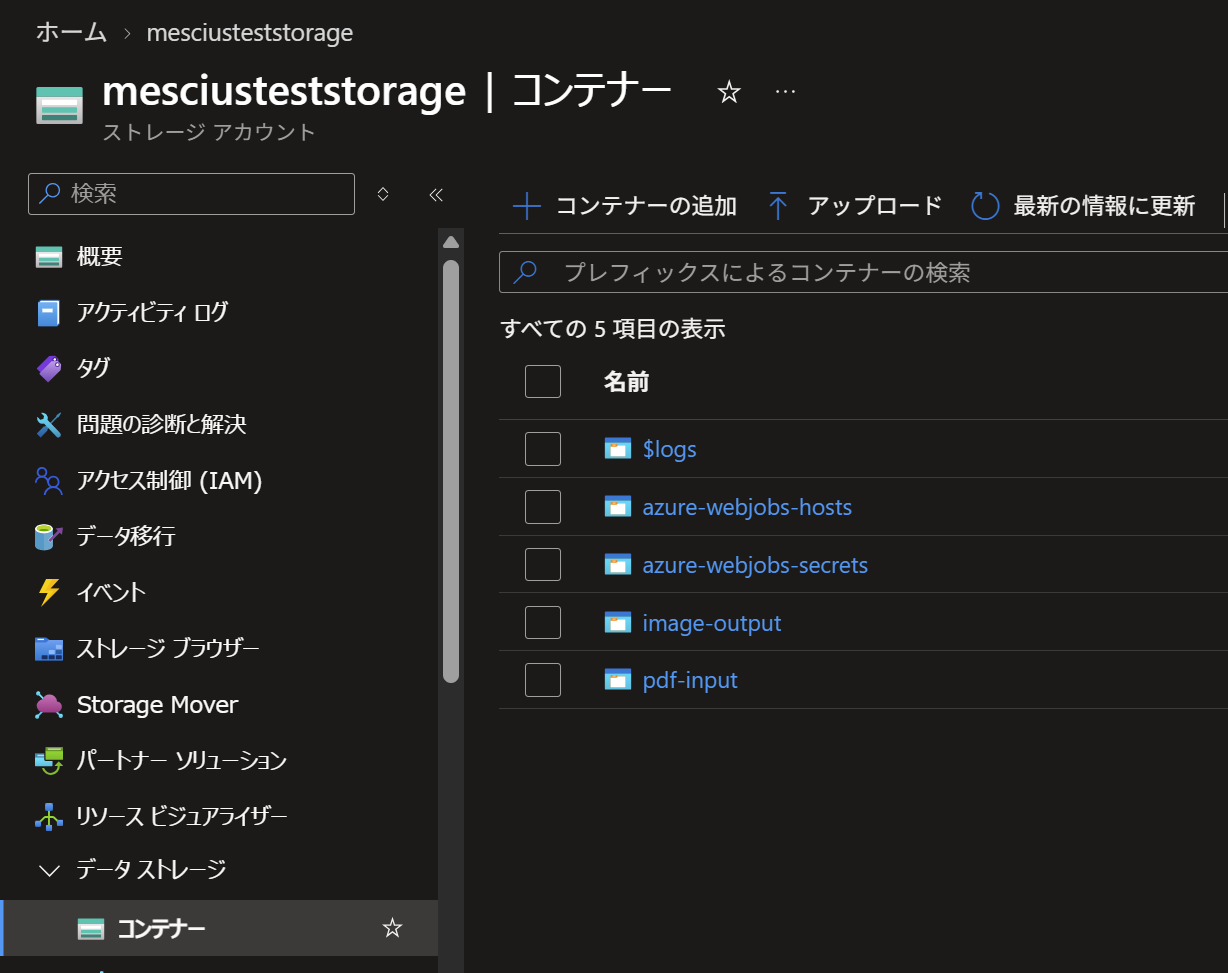Click the circular refresh icon
This screenshot has width=1228, height=973.
tap(985, 207)
